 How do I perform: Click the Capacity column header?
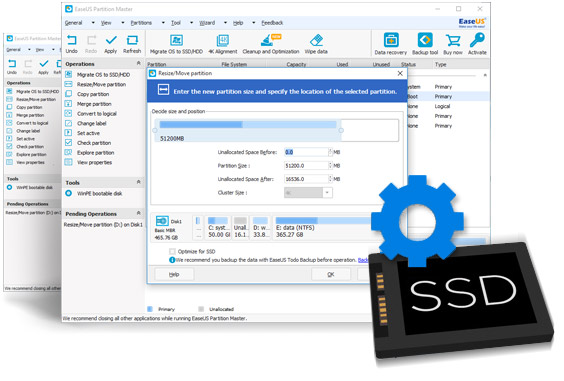[x=296, y=64]
